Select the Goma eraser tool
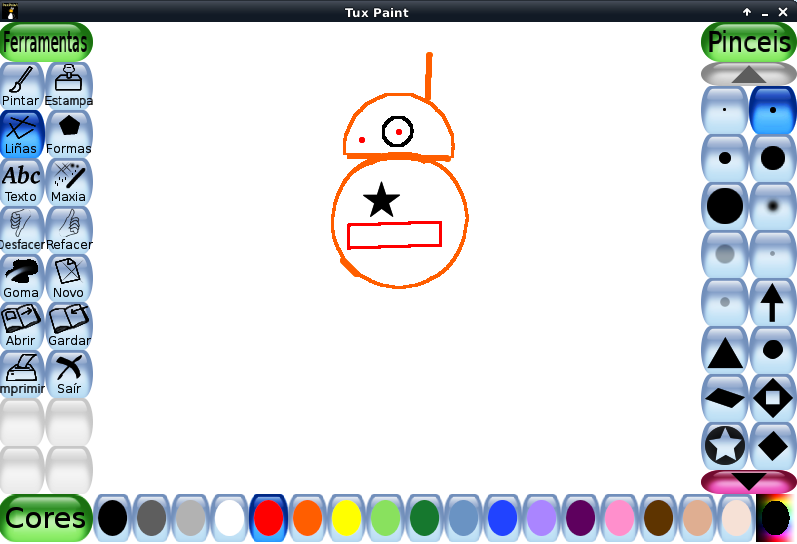The image size is (797, 544). coord(22,278)
